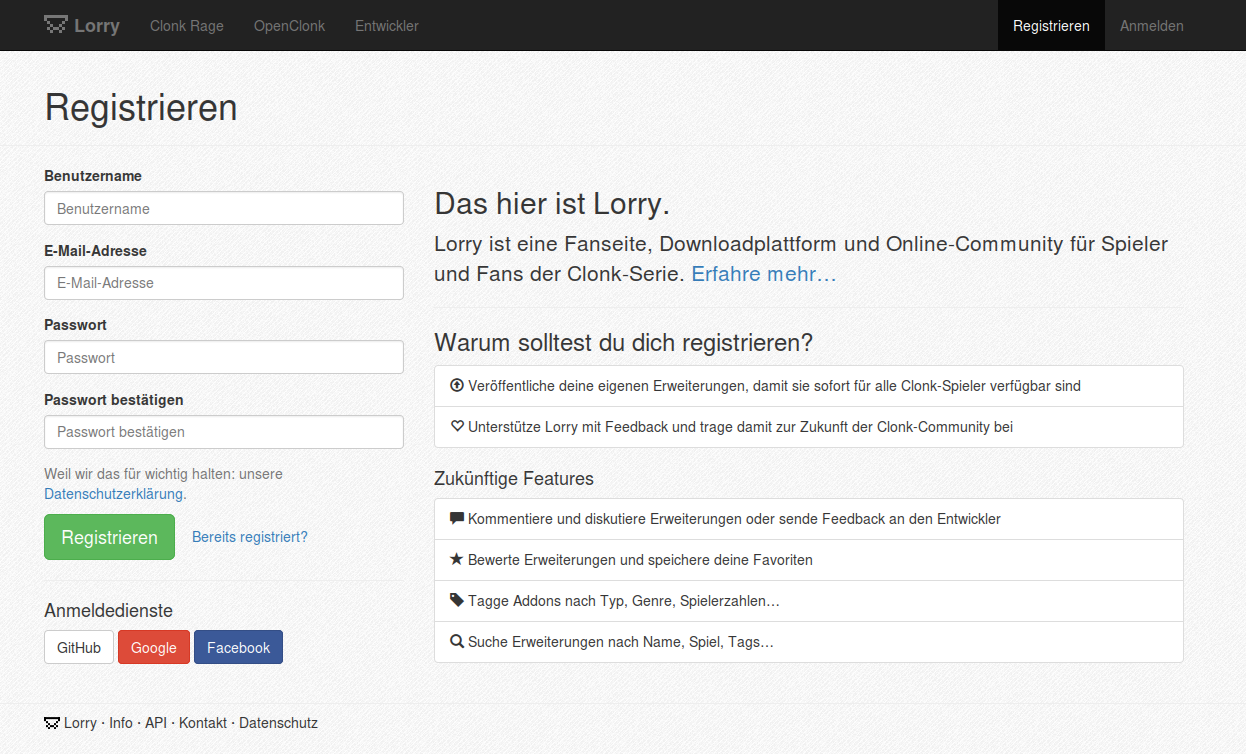Focus the Benutzername input field
Viewport: 1246px width, 754px height.
pyautogui.click(x=224, y=208)
